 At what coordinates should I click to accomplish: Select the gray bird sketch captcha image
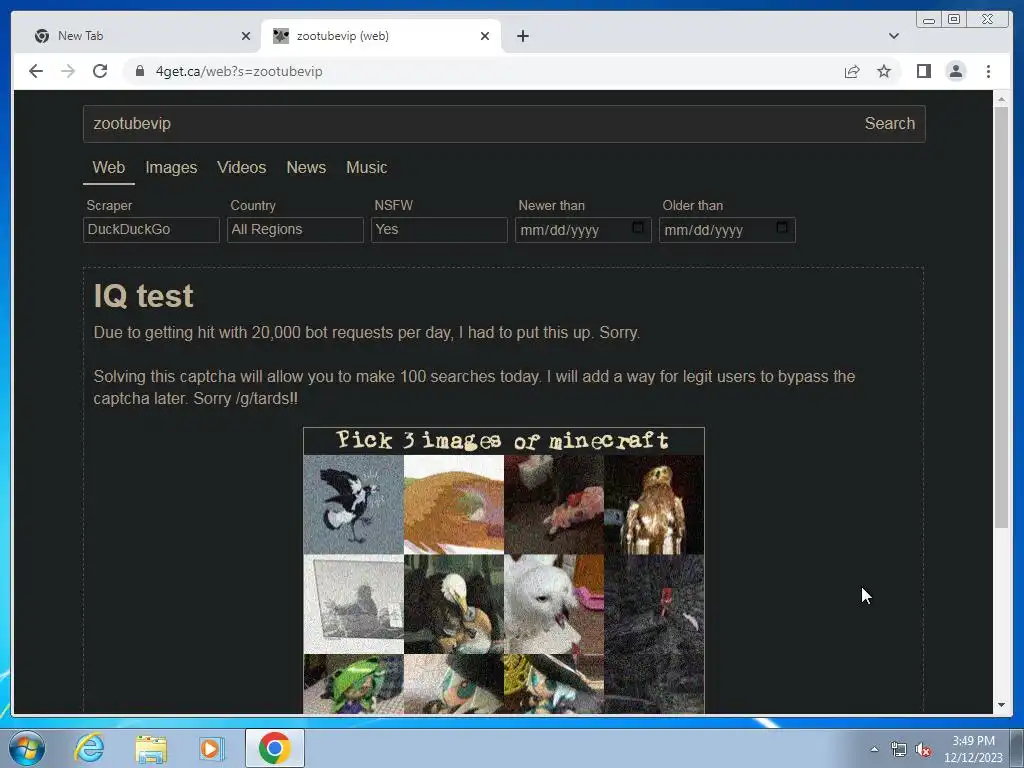353,604
